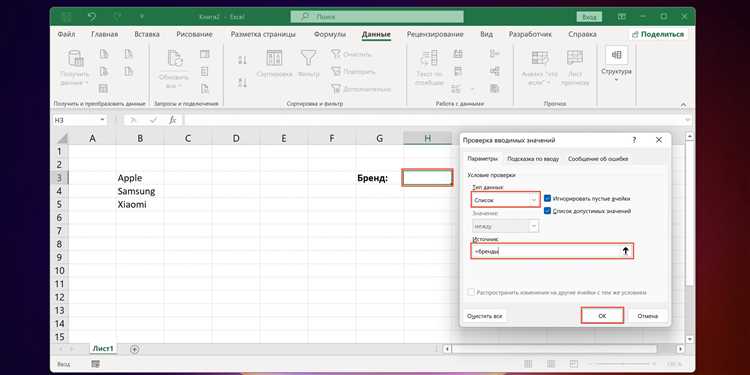Screen dimensions: 750x375
Task: Switch to Page Layout view in status bar
Action: click(551, 364)
